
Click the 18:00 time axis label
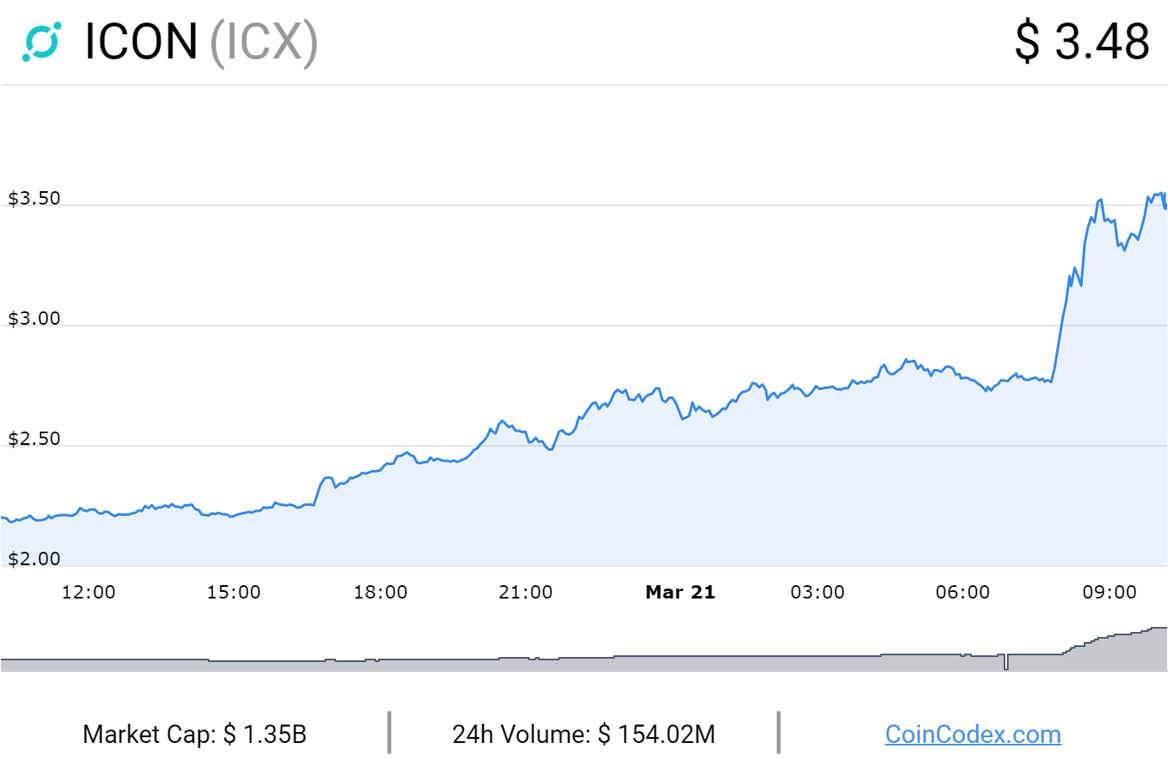tap(380, 592)
